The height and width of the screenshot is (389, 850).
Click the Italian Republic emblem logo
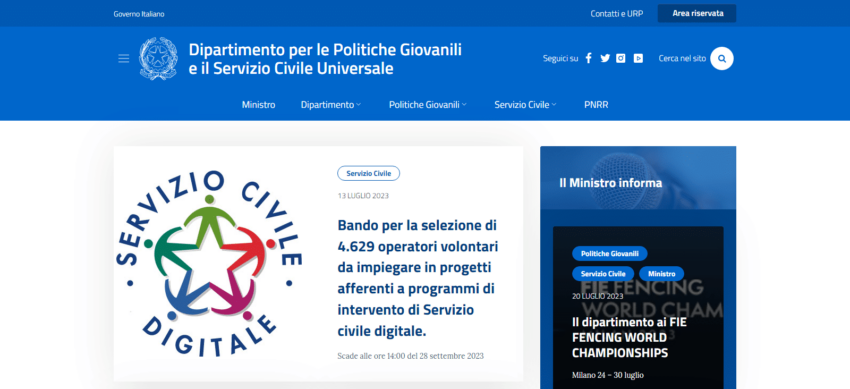[158, 59]
